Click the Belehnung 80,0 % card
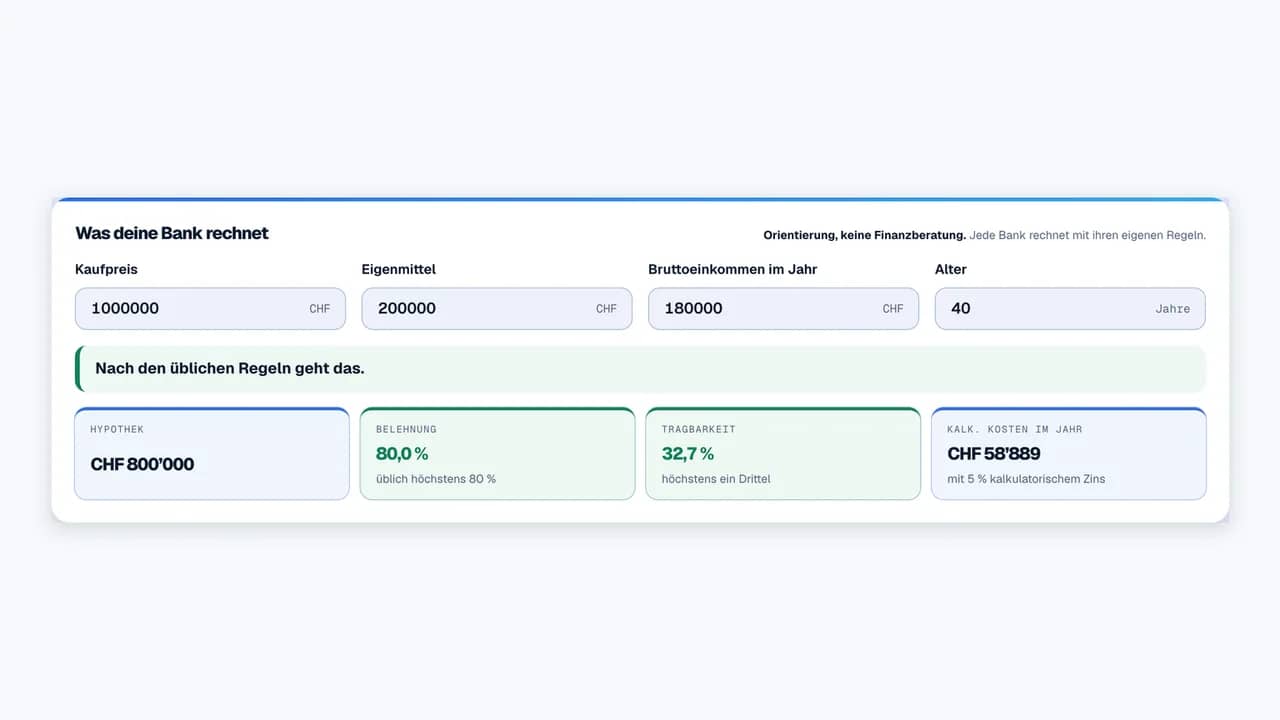 [497, 454]
